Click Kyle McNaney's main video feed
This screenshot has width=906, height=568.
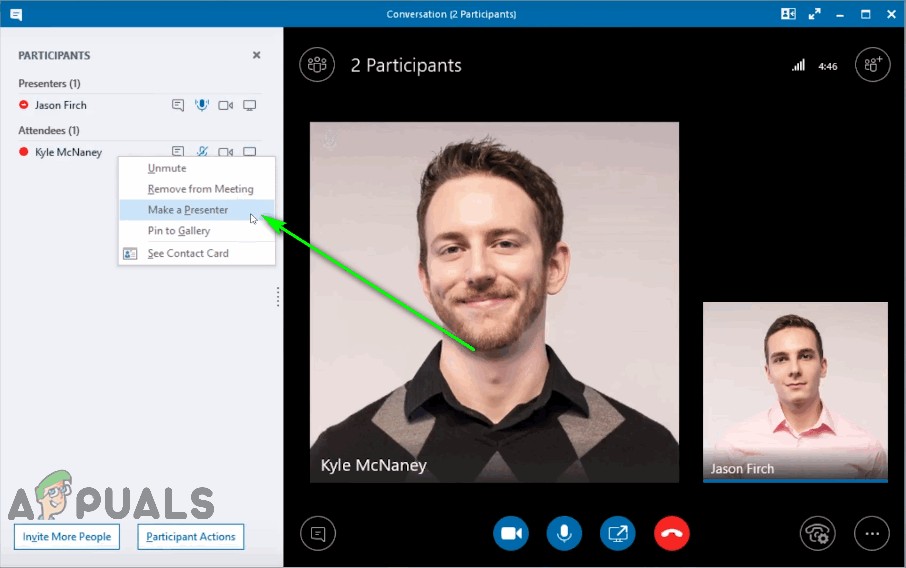tap(494, 302)
